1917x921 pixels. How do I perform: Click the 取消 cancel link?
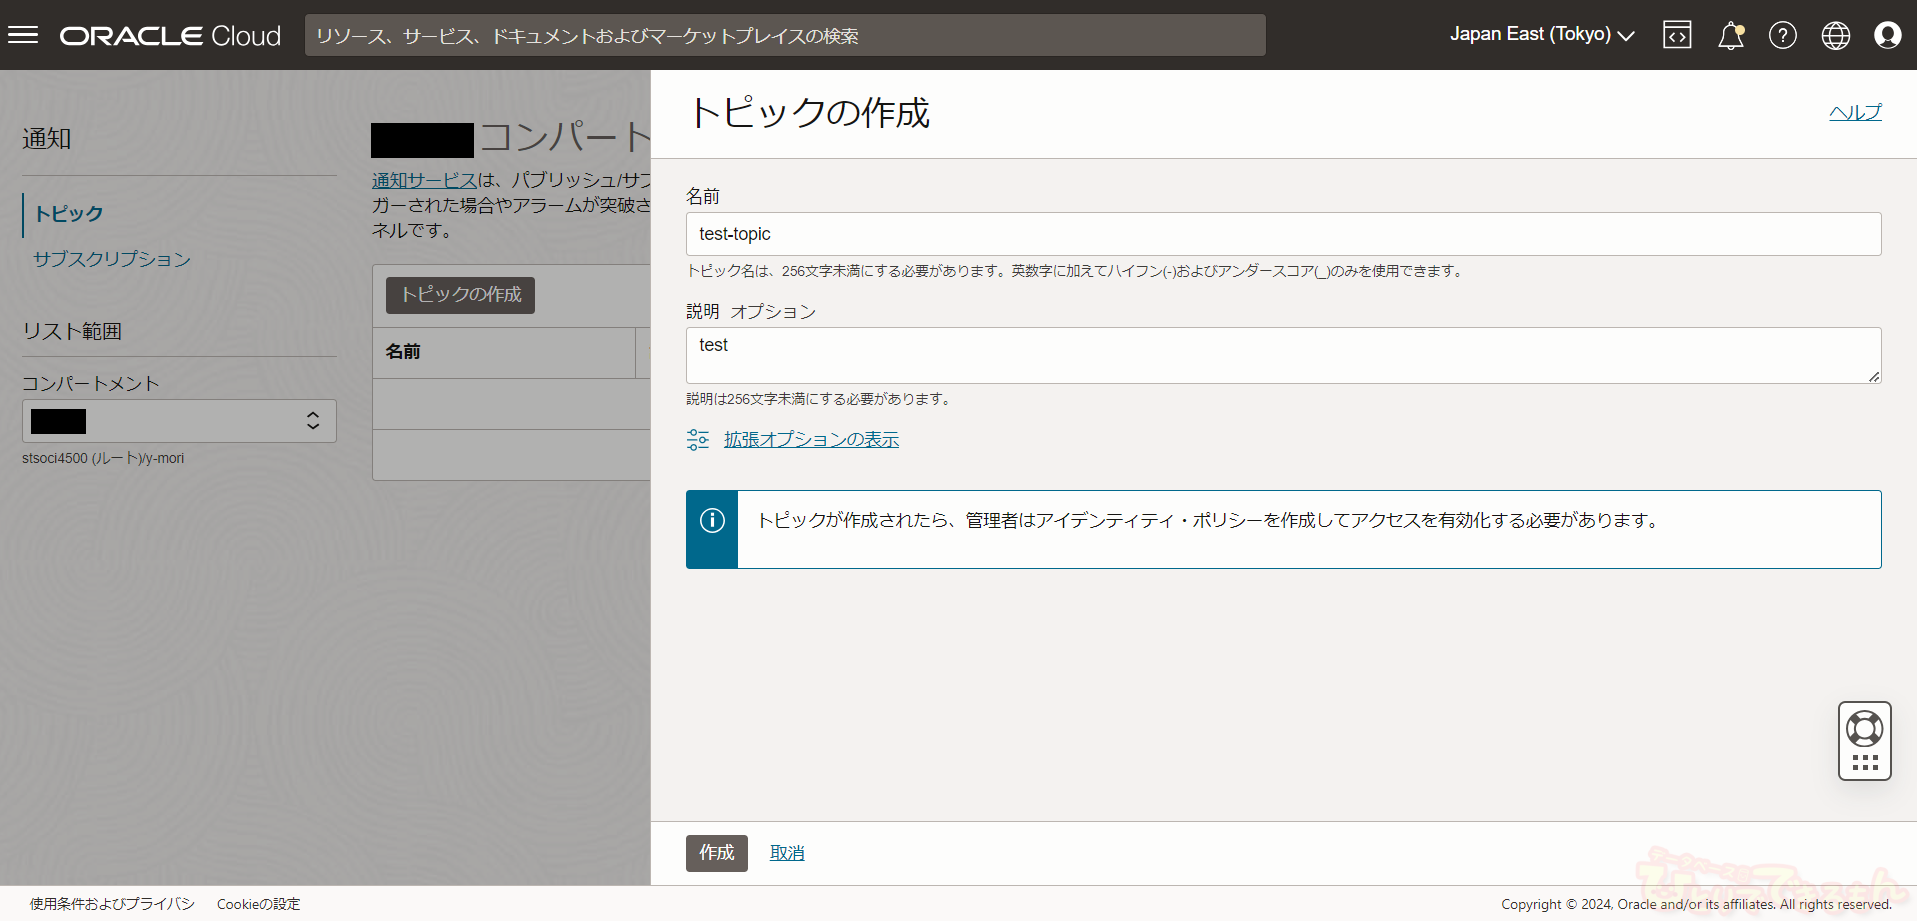[x=787, y=853]
